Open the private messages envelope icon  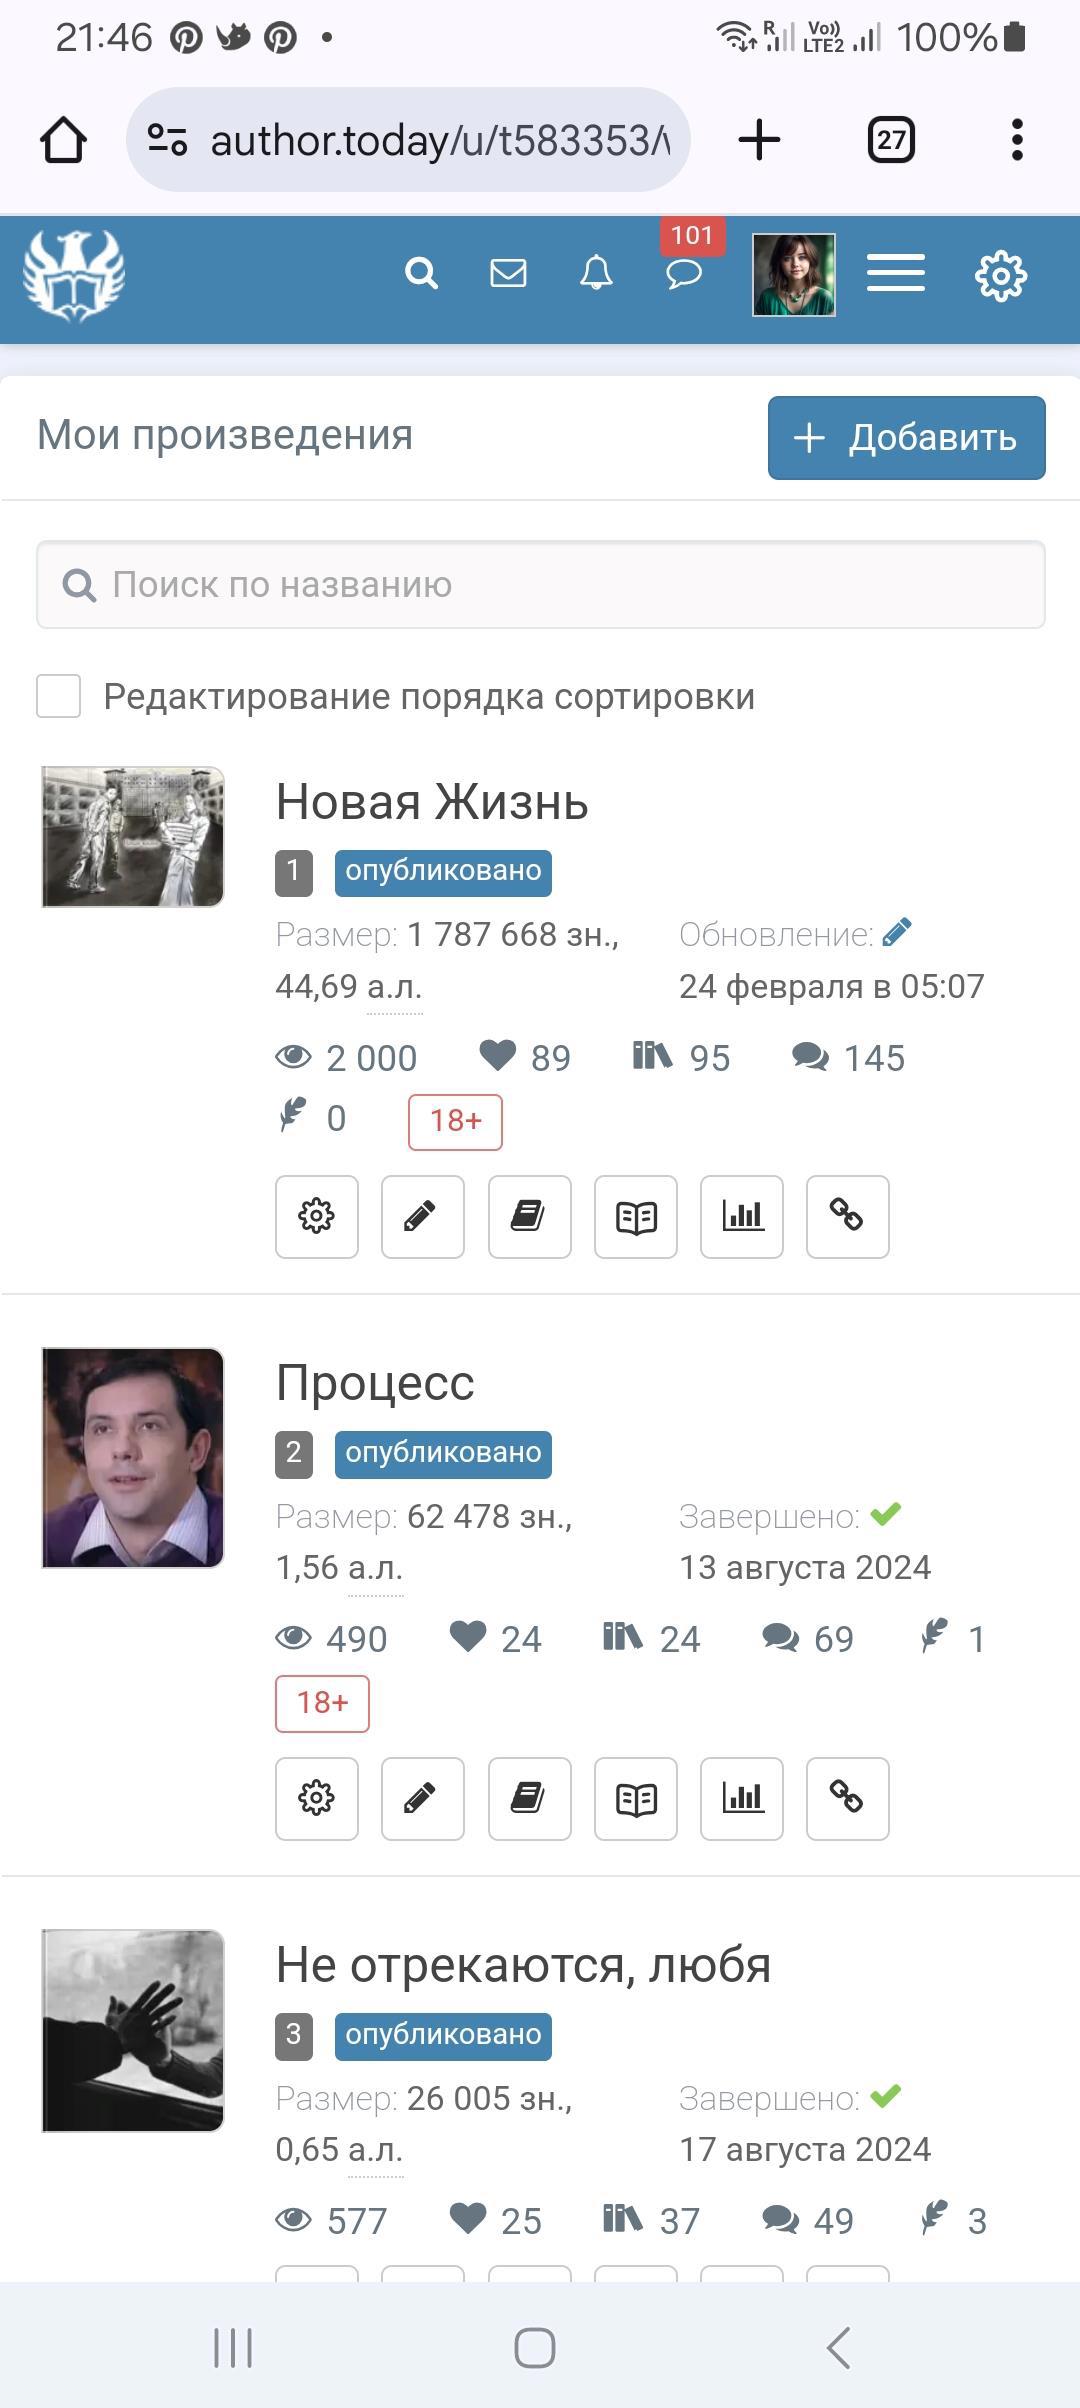click(508, 273)
